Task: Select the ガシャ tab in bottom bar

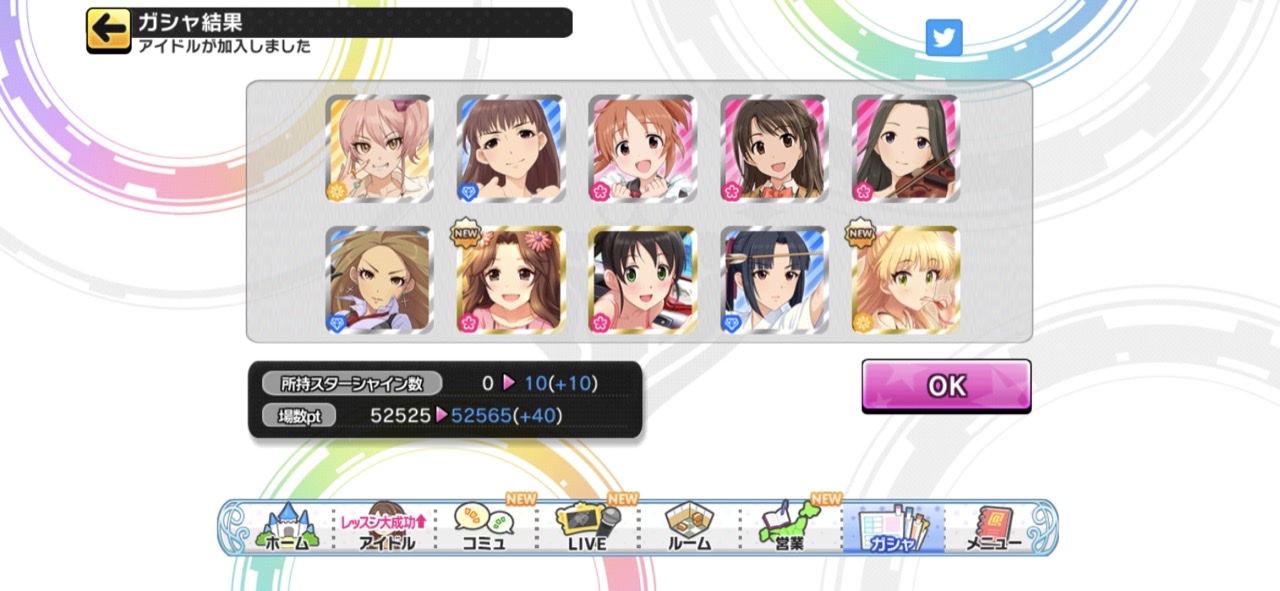Action: tap(893, 527)
